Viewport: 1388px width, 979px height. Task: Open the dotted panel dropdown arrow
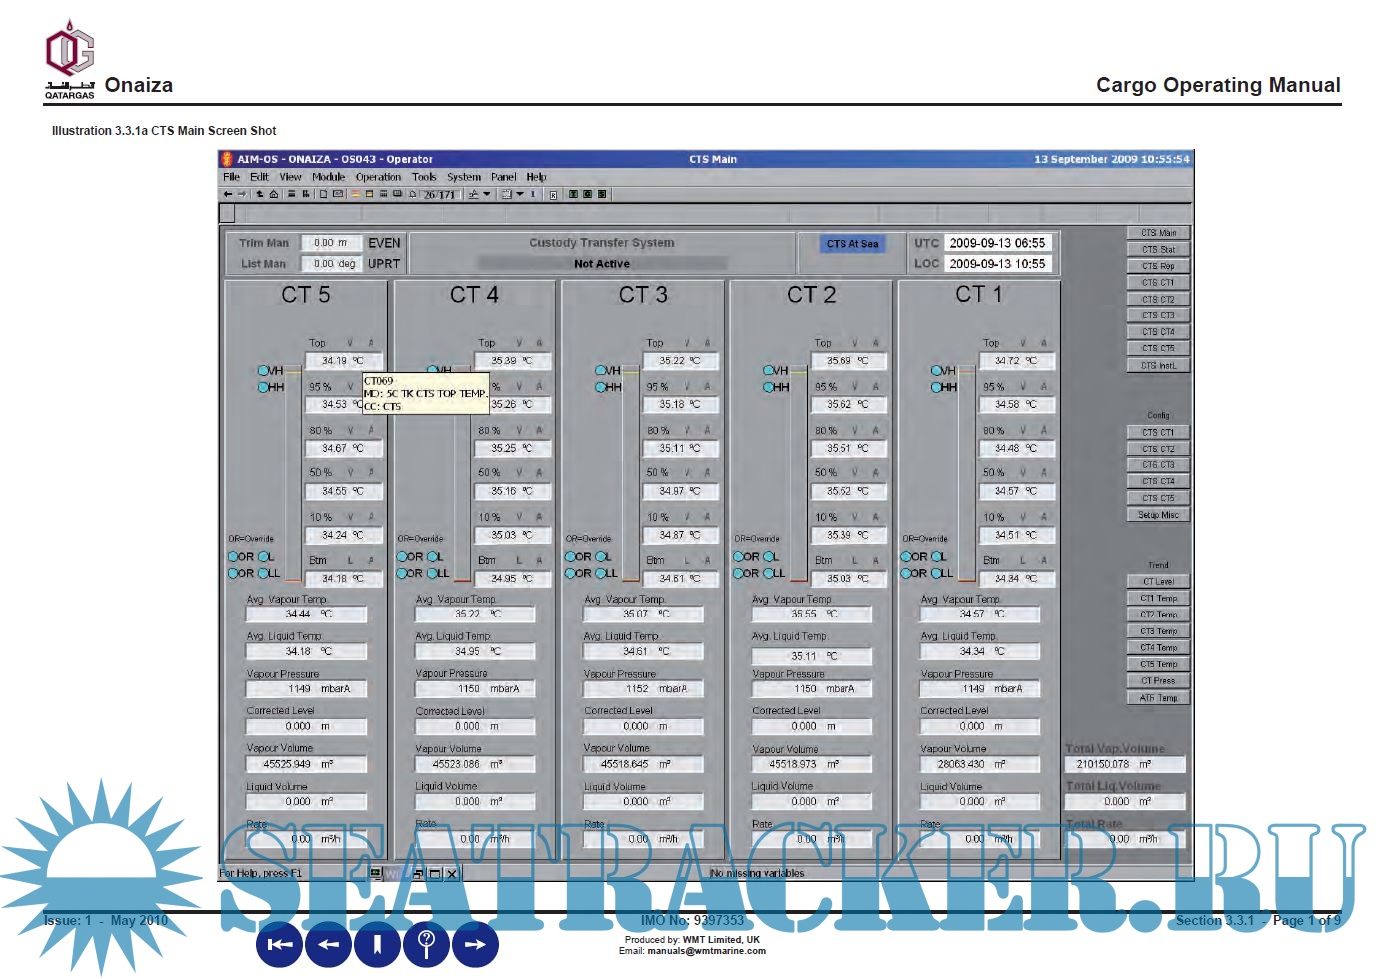tap(520, 194)
